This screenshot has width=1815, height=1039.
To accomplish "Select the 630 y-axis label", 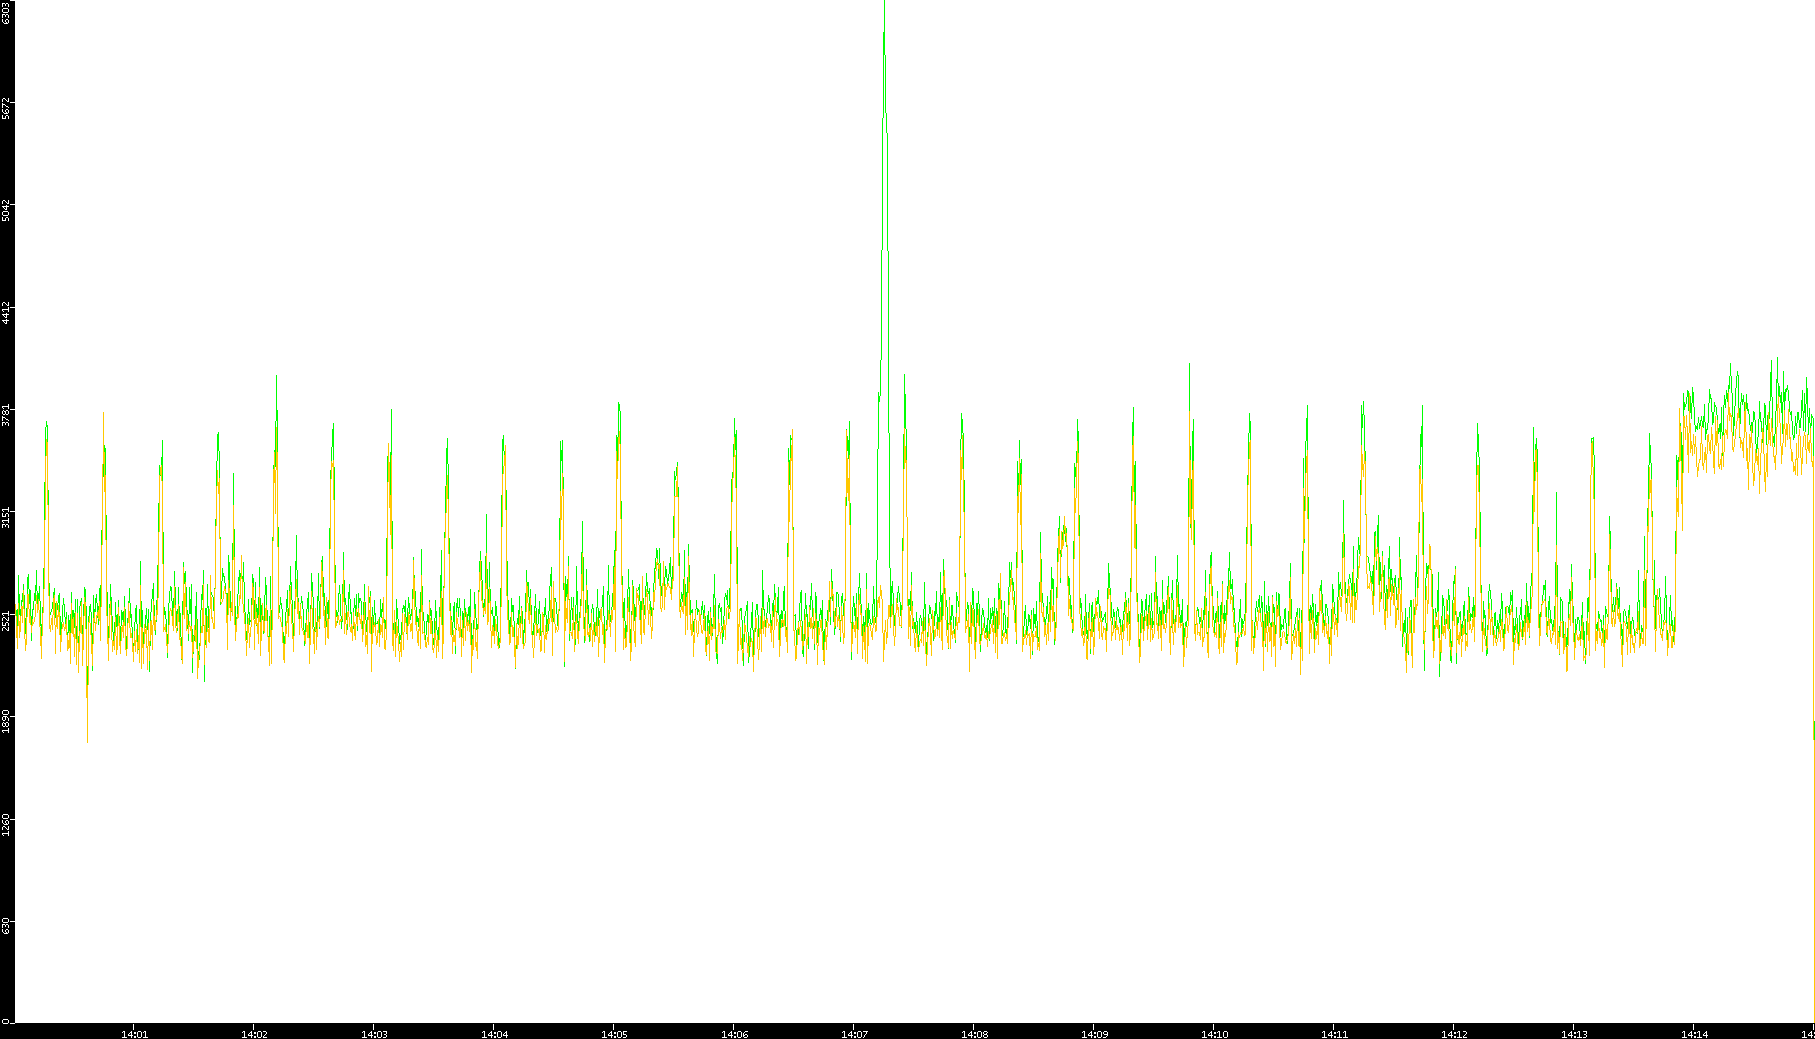I will pos(6,926).
